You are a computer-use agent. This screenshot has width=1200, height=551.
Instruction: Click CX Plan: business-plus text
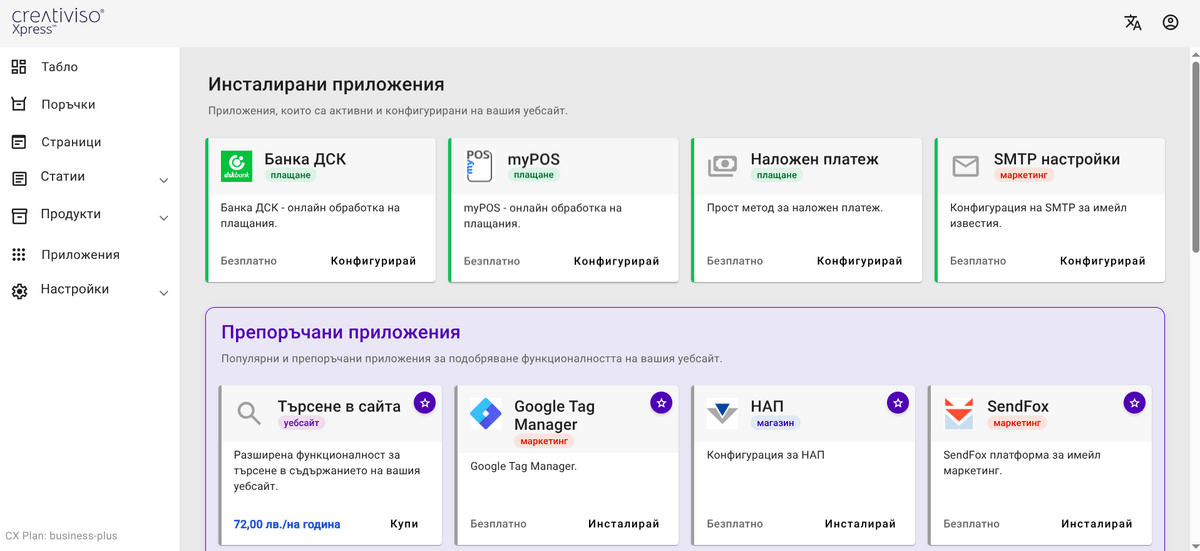(61, 536)
